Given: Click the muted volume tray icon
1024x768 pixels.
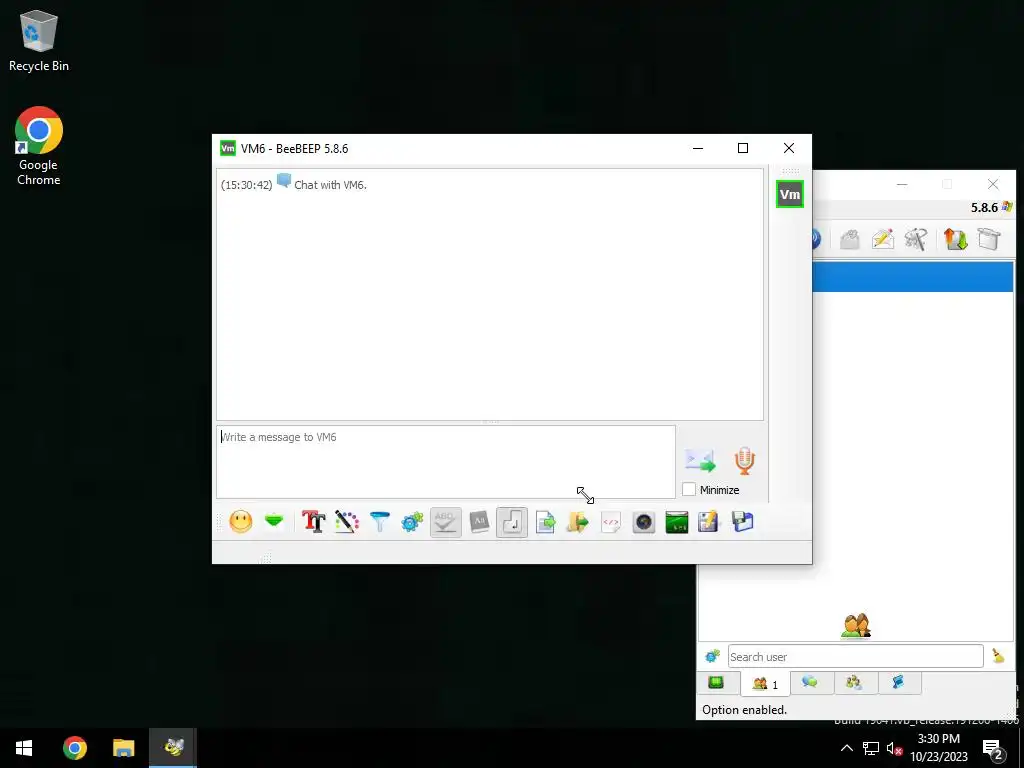Looking at the screenshot, I should (x=894, y=748).
